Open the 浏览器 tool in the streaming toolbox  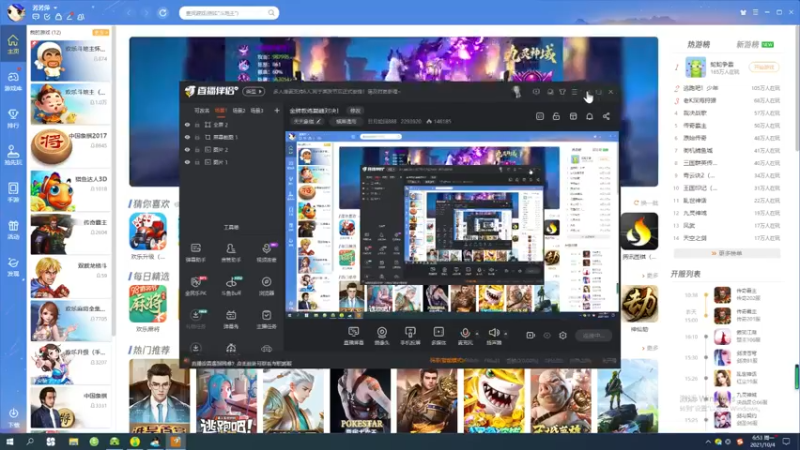point(266,286)
